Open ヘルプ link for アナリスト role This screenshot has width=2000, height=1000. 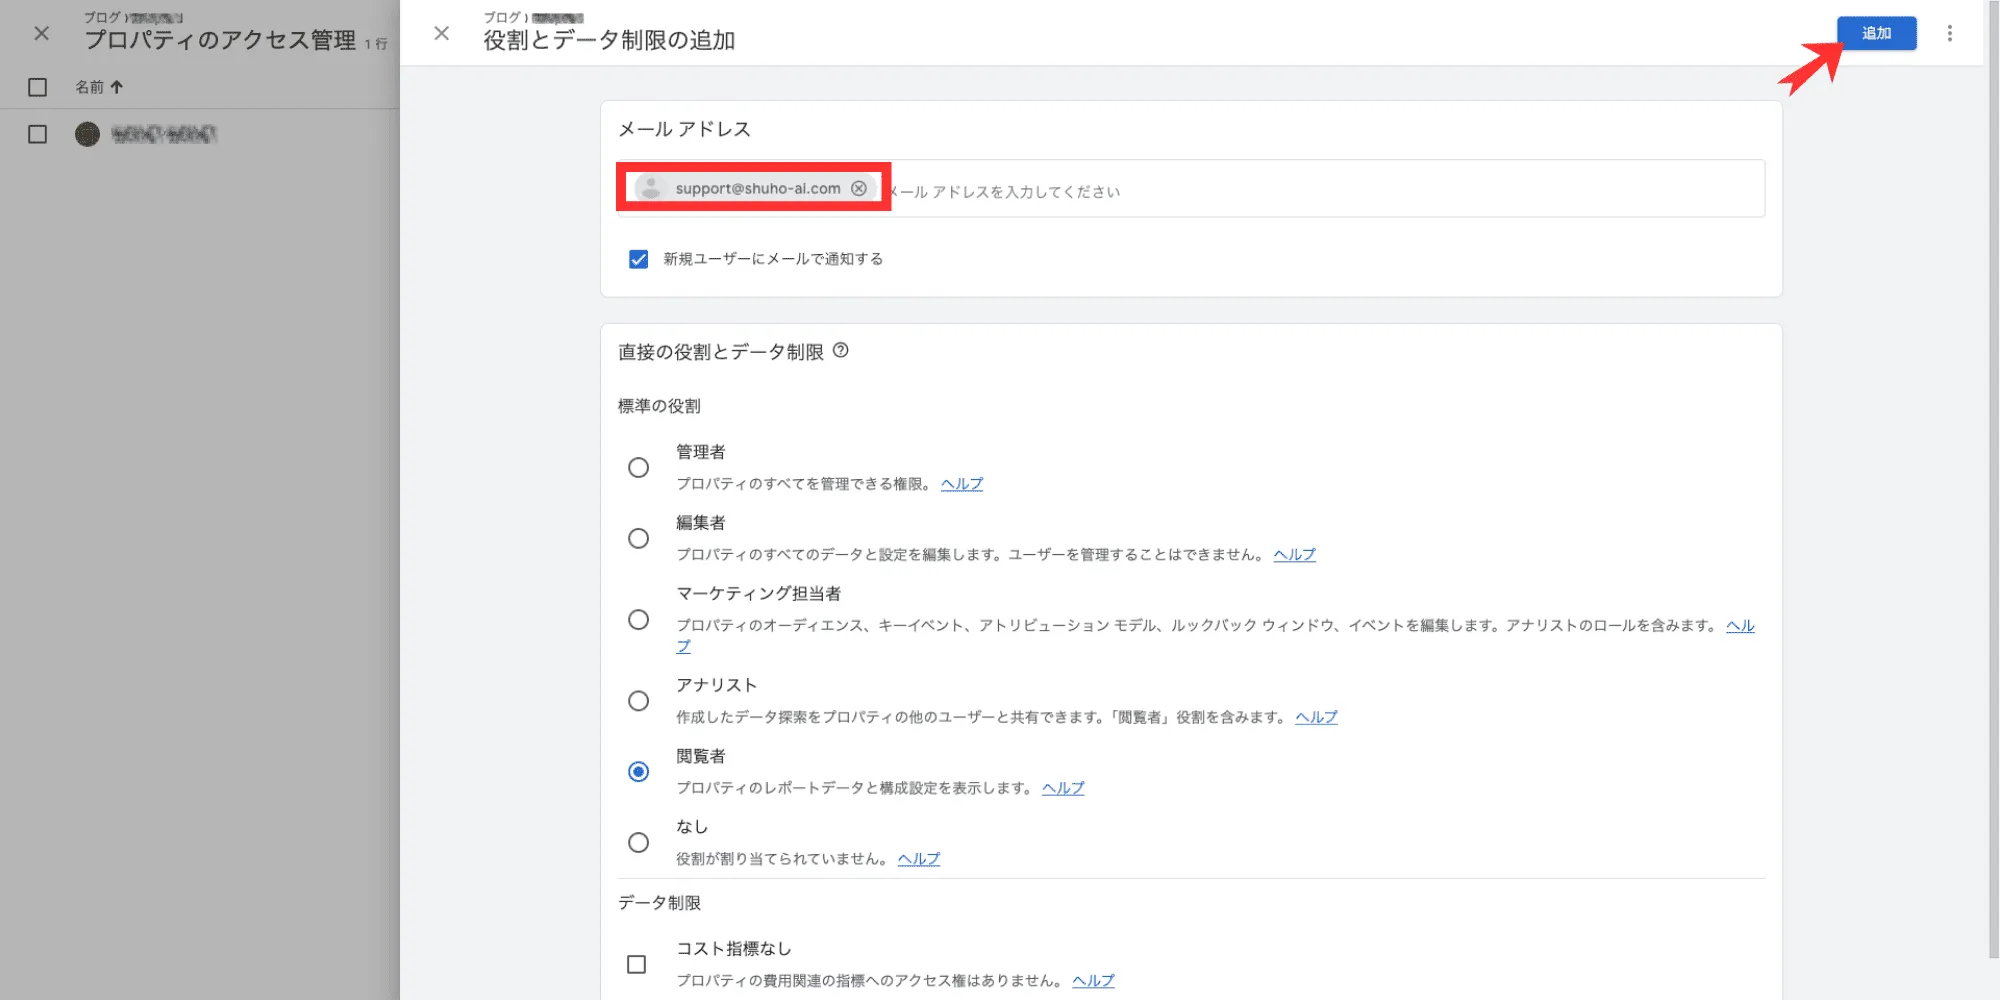(1316, 717)
